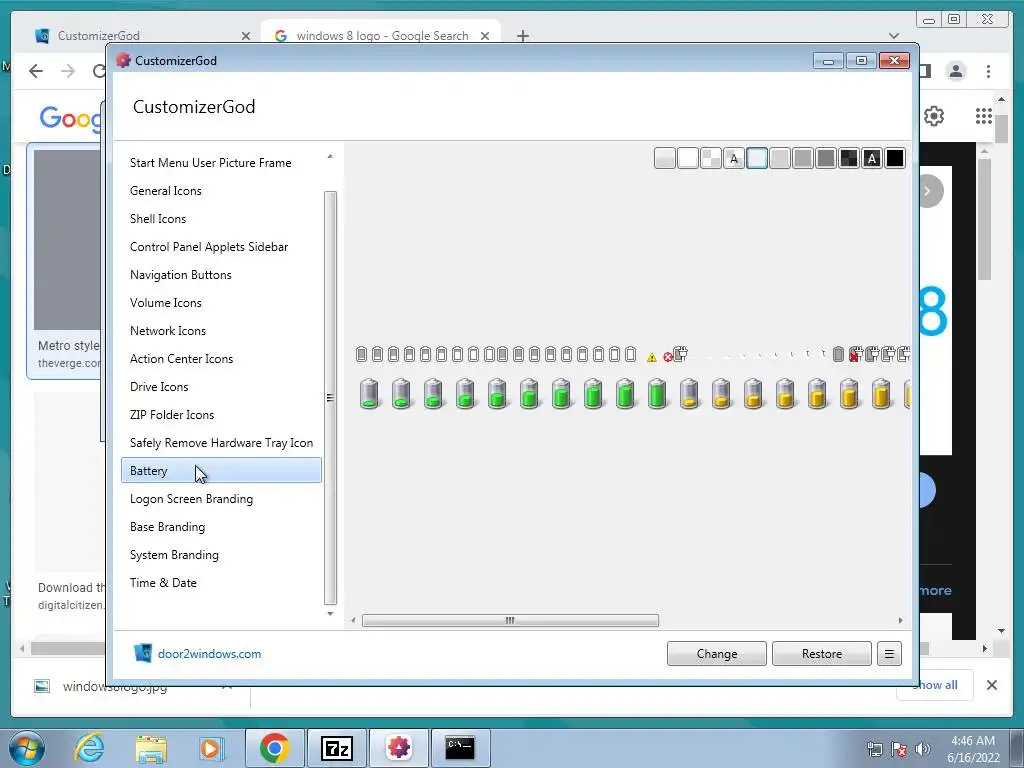The height and width of the screenshot is (768, 1024).
Task: Click the right arrow of the icon preview scrollbar
Action: tap(901, 620)
